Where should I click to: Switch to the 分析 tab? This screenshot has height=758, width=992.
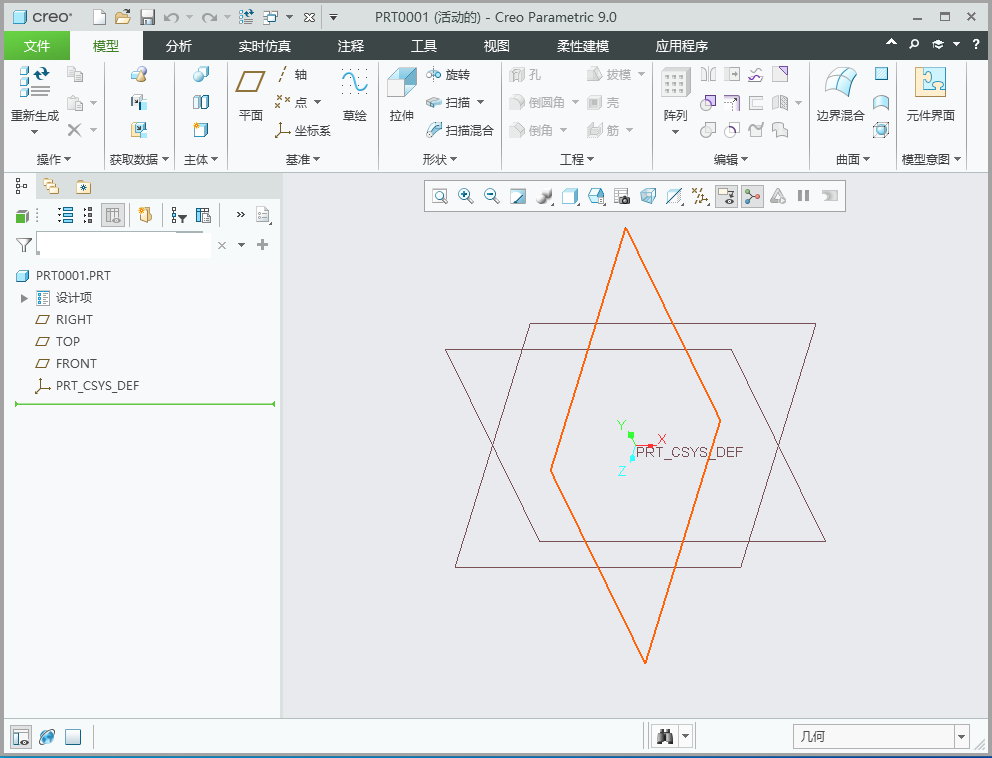pos(178,46)
